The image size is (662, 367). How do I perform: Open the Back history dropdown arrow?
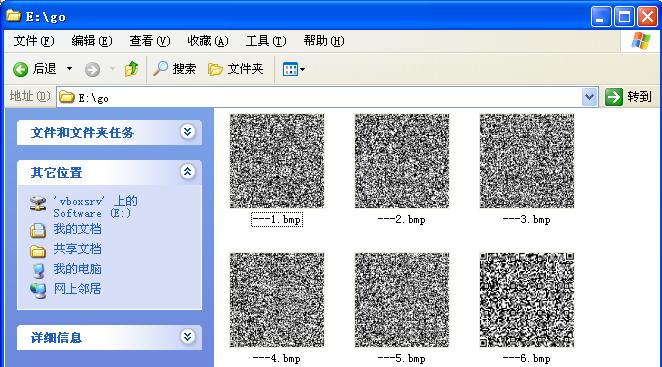point(69,68)
